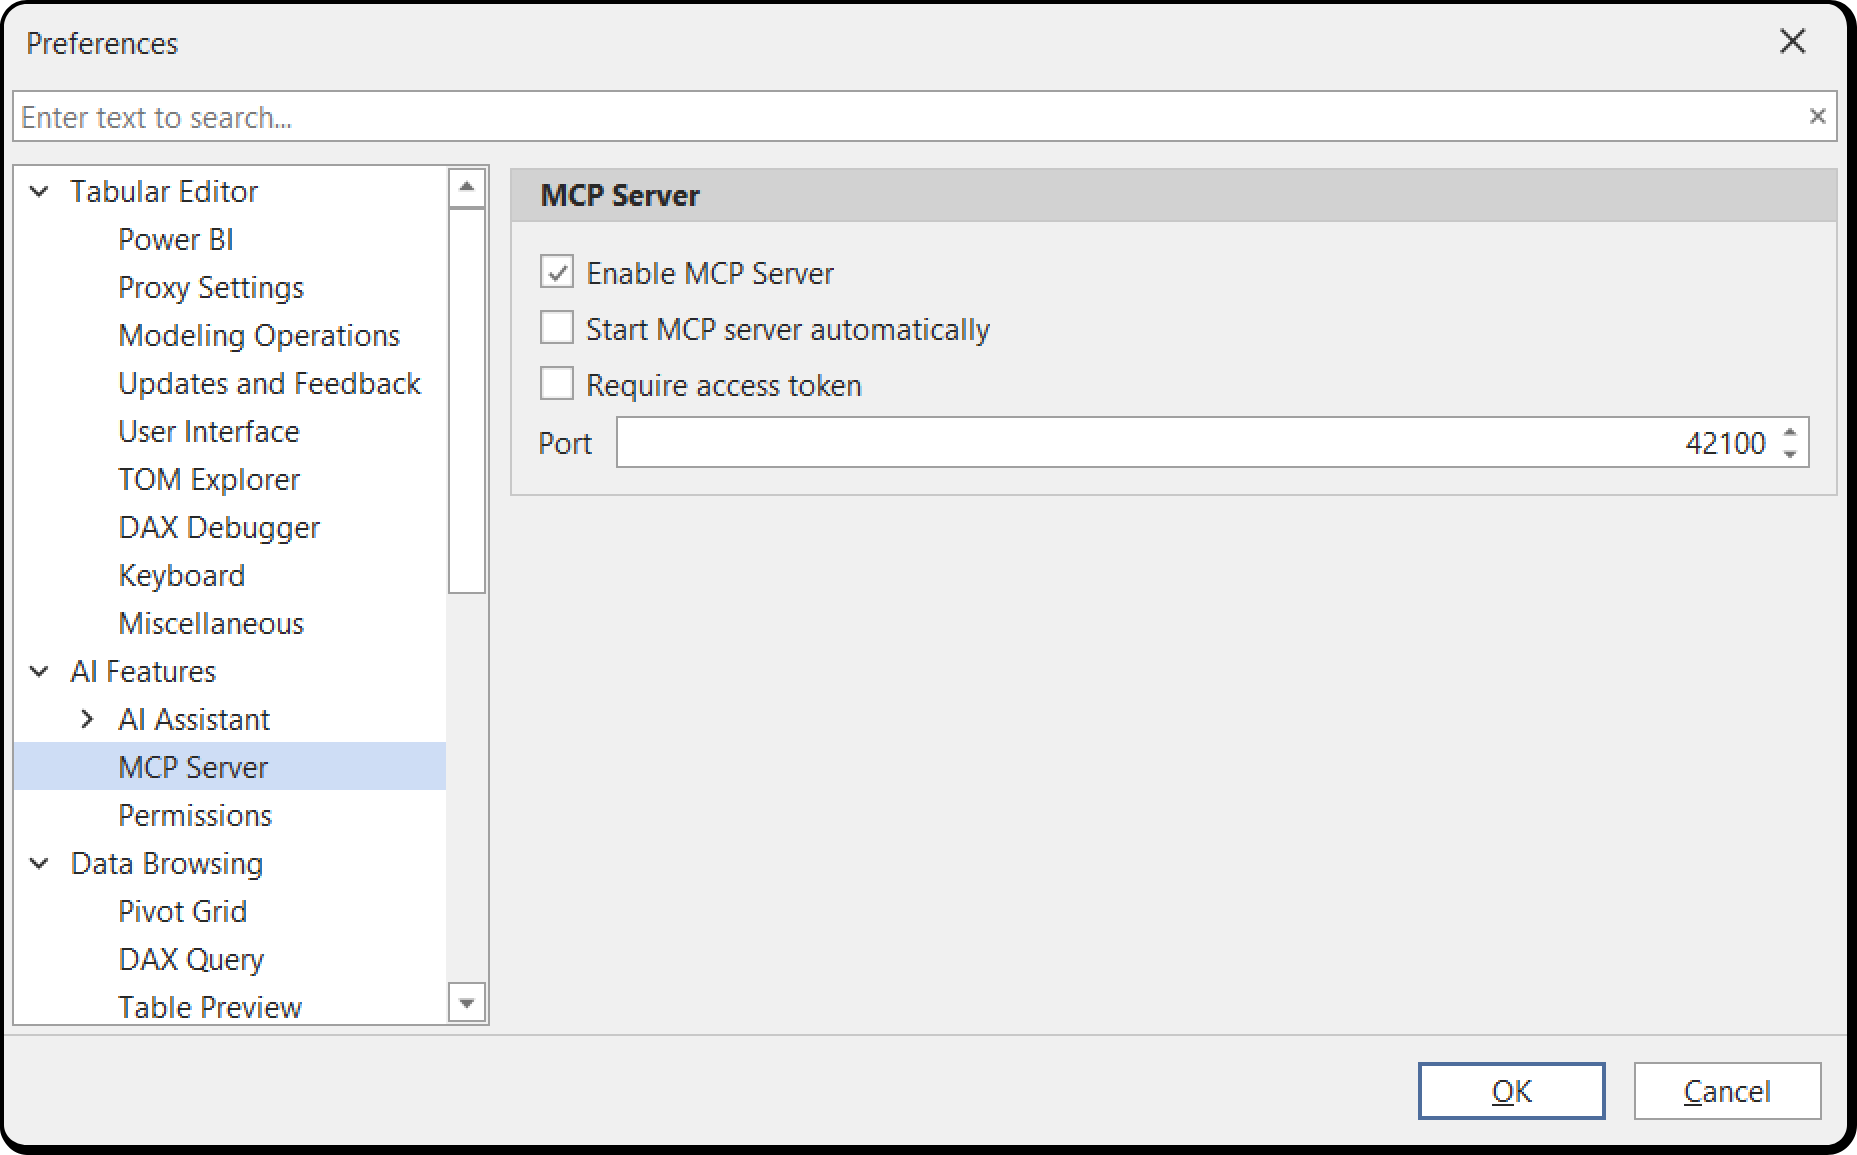Select Pivot Grid settings

point(182,911)
